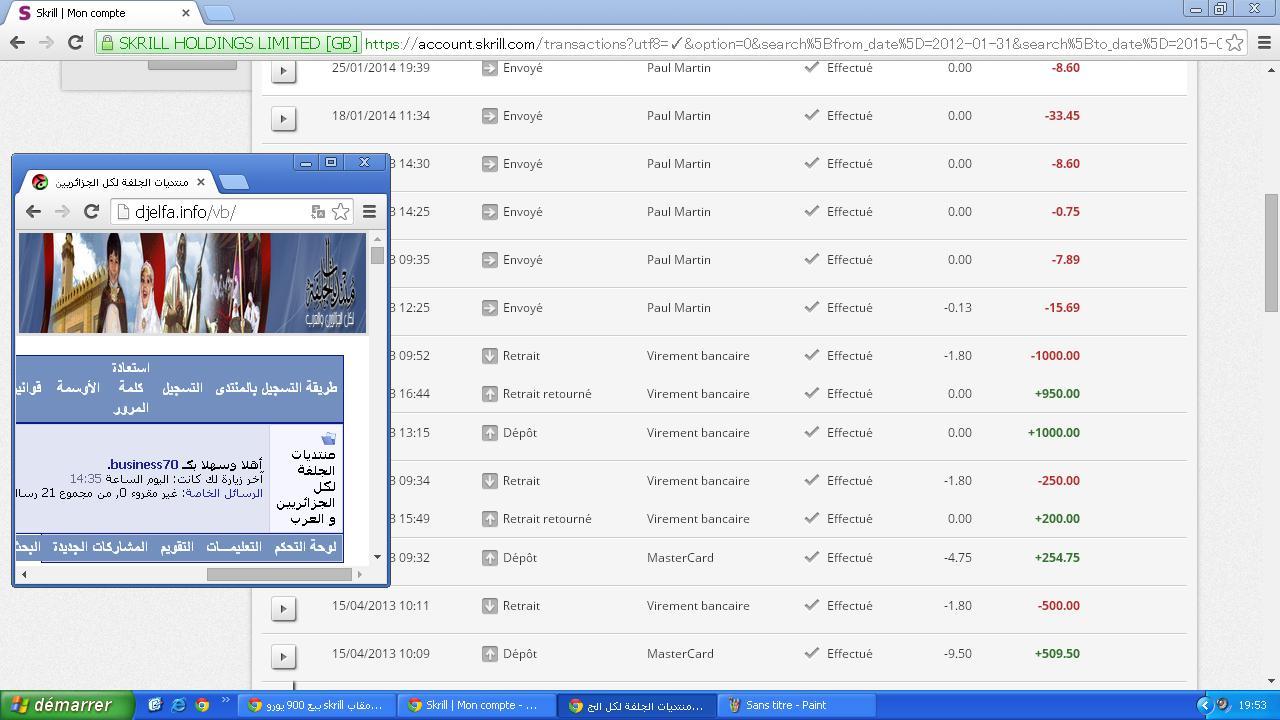Viewport: 1280px width, 720px height.
Task: Open a new tab in the Skrill browser window
Action: pos(219,13)
